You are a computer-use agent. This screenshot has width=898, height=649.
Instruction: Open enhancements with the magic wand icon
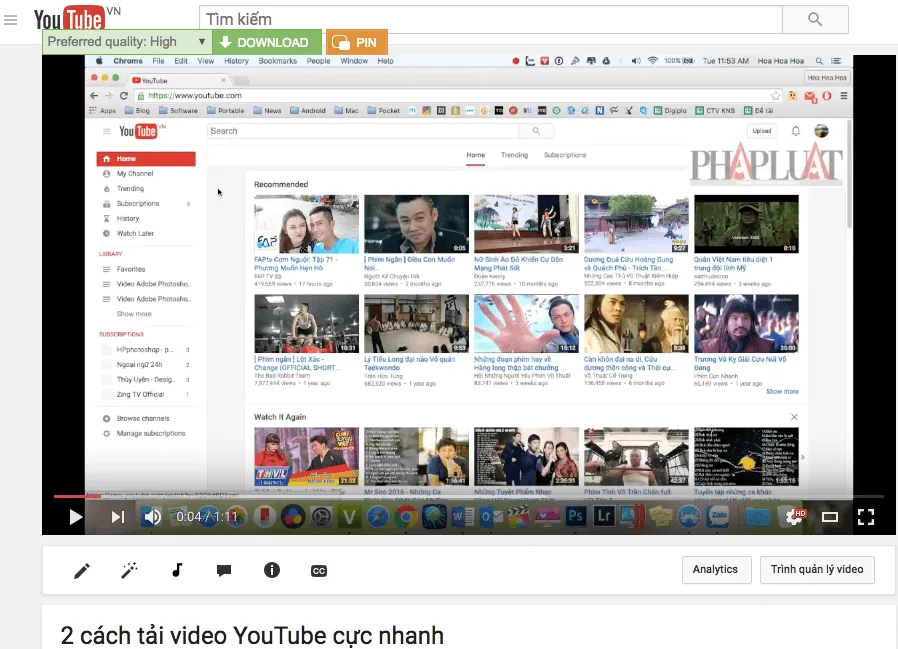[129, 570]
